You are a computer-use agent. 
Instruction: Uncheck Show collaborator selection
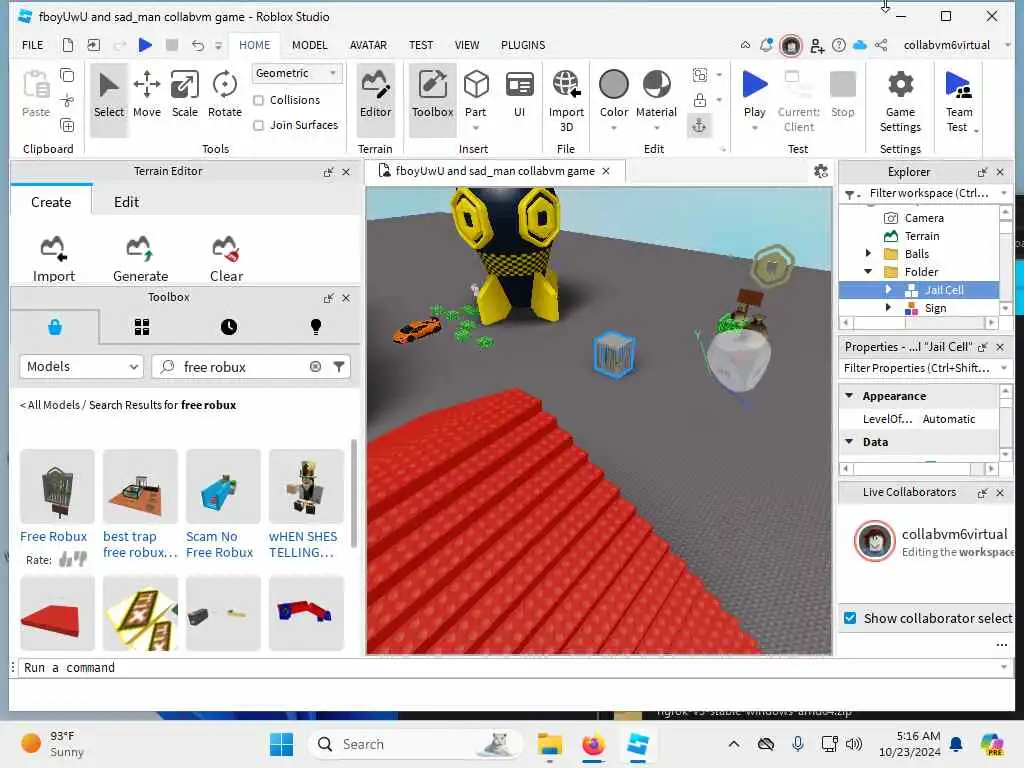tap(850, 618)
